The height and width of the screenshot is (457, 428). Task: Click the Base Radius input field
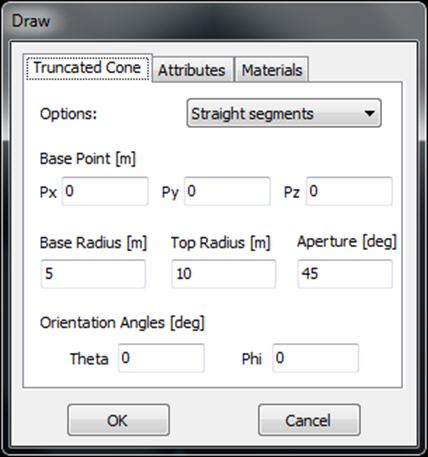pyautogui.click(x=93, y=274)
